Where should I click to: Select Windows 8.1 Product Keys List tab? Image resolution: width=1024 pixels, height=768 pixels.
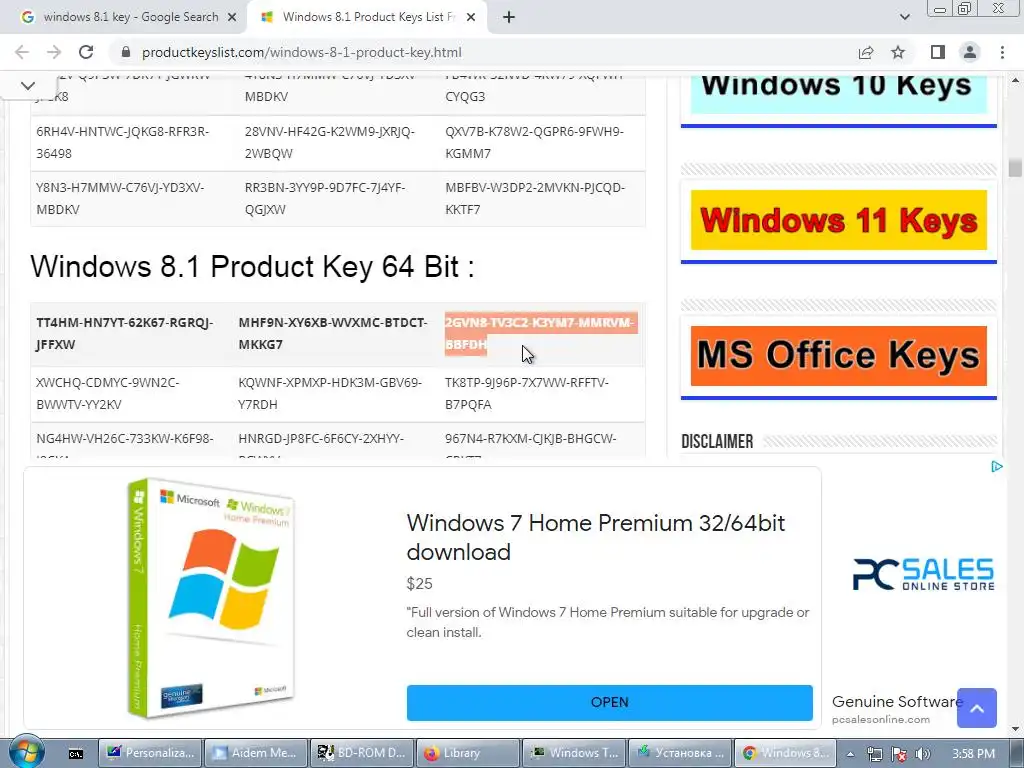[368, 18]
